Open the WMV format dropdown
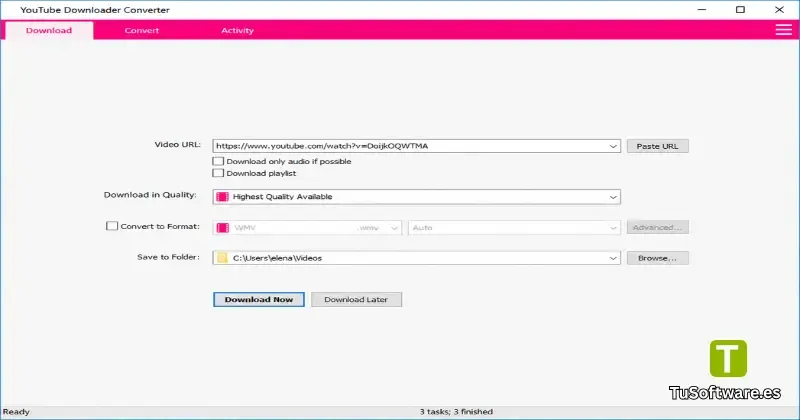Viewport: 800px width, 420px height. (x=307, y=228)
